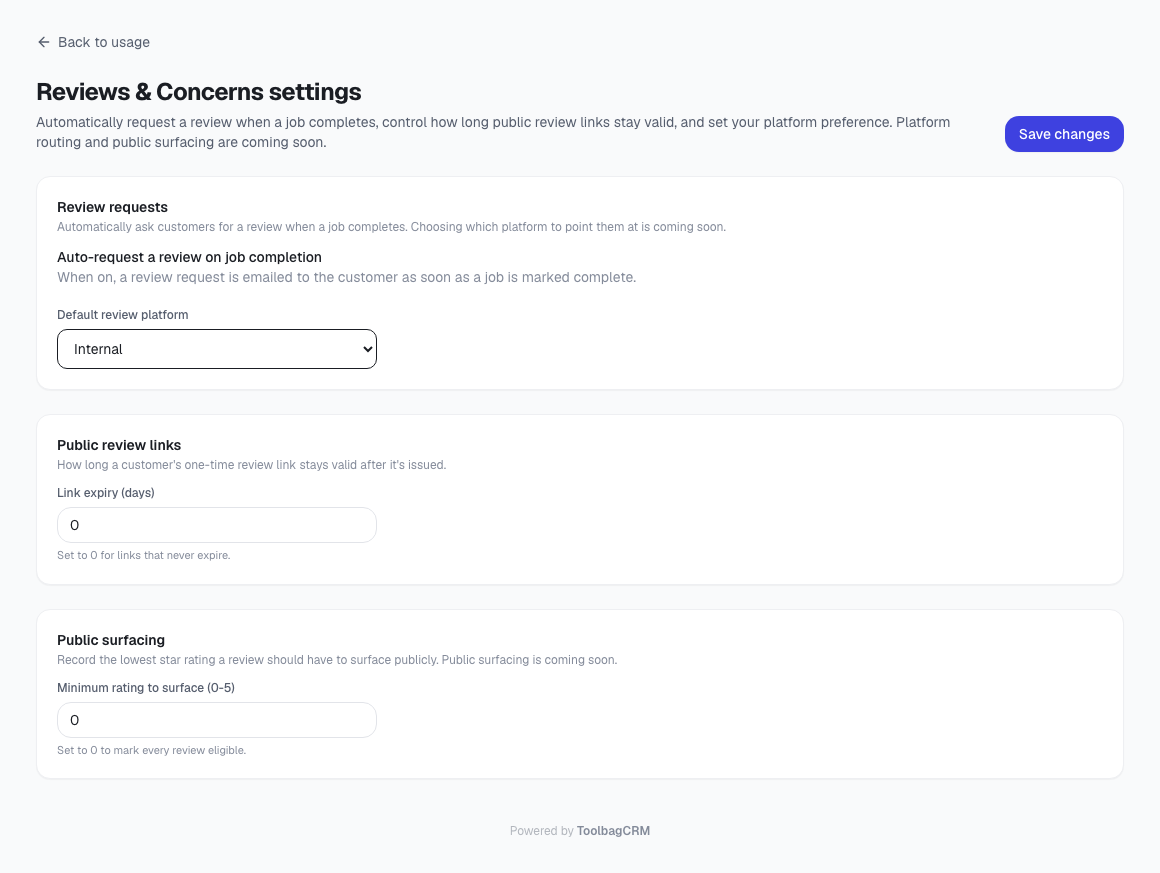Click the 'Link expiry (days)' label
This screenshot has width=1160, height=873.
pyautogui.click(x=106, y=493)
